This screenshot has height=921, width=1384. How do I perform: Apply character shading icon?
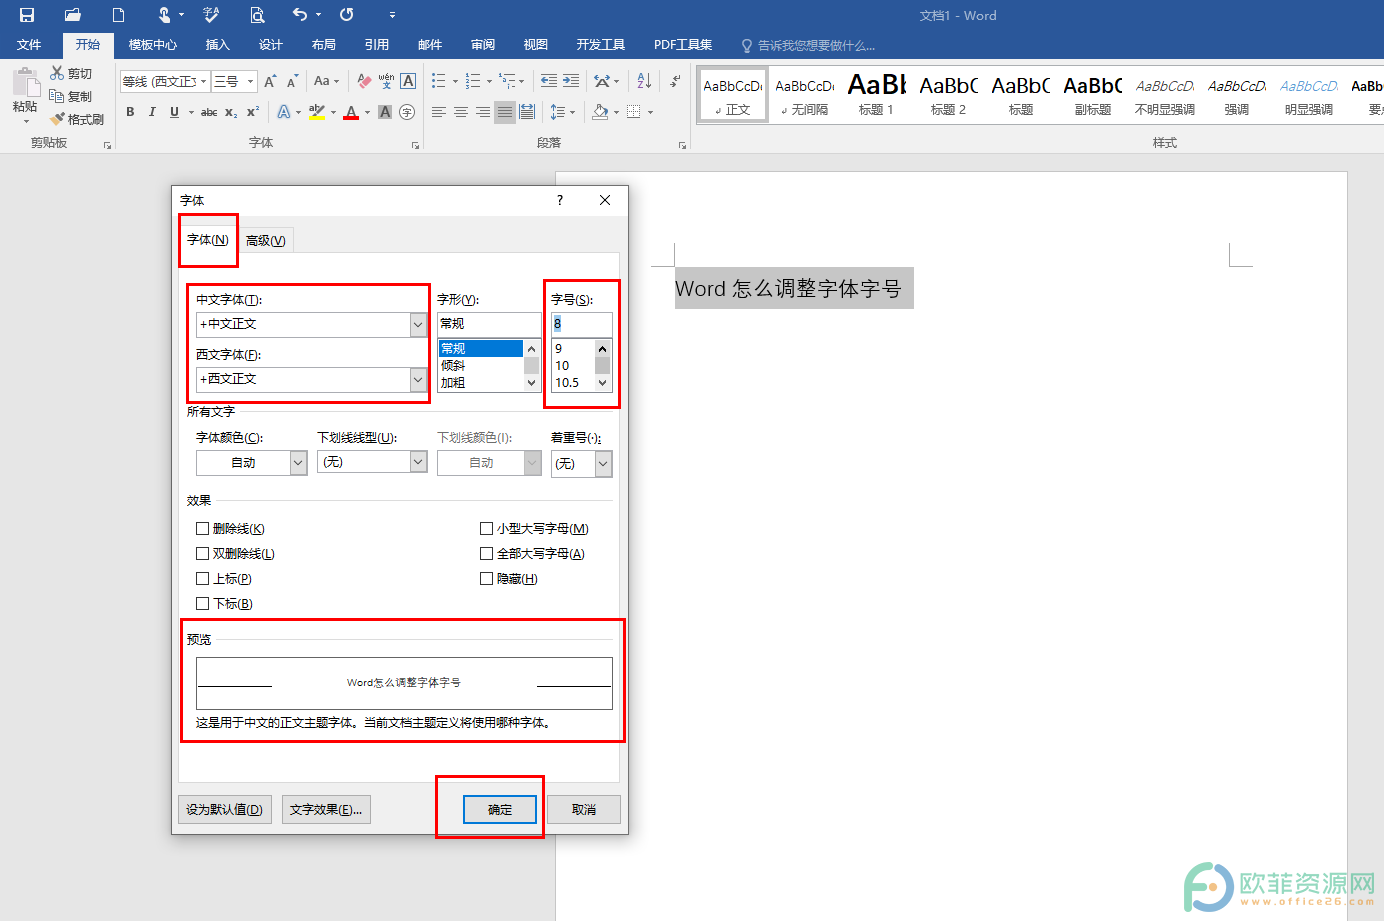385,112
